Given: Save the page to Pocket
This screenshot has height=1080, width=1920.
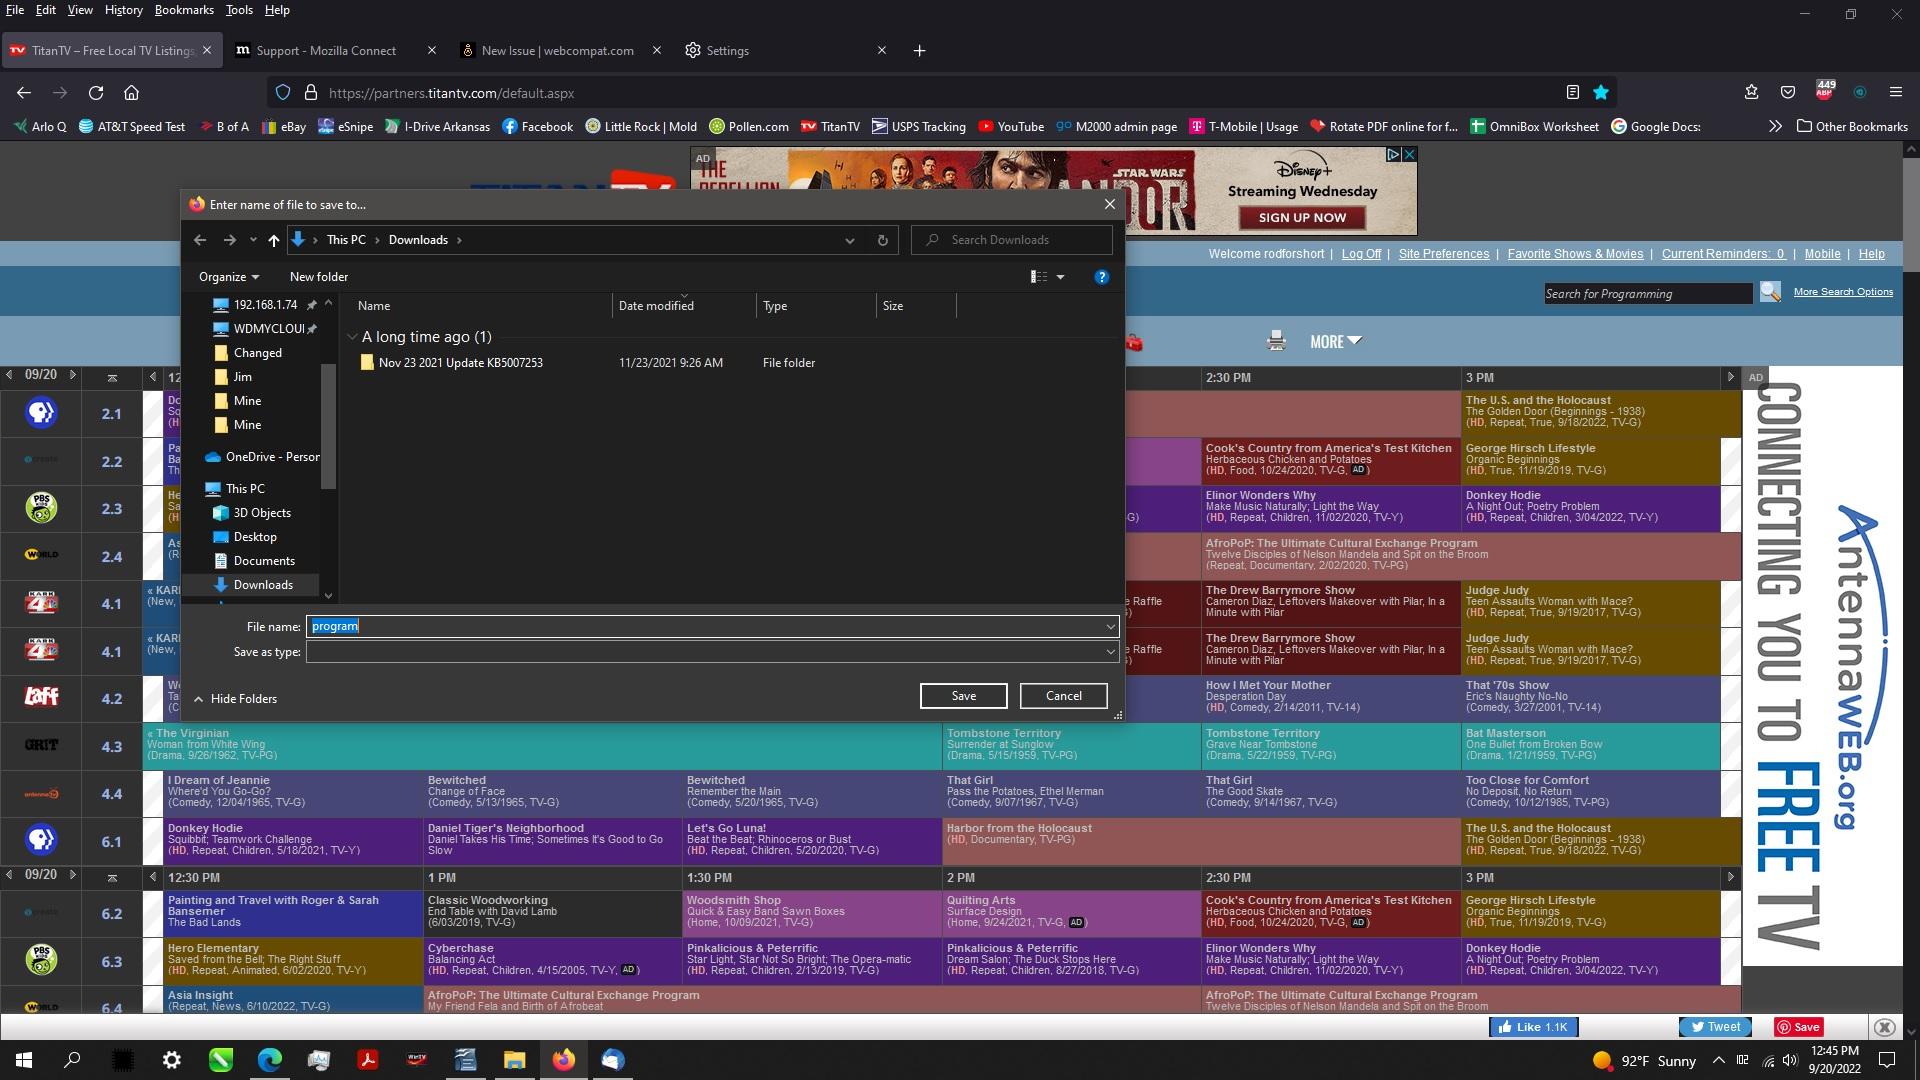Looking at the screenshot, I should click(1787, 92).
